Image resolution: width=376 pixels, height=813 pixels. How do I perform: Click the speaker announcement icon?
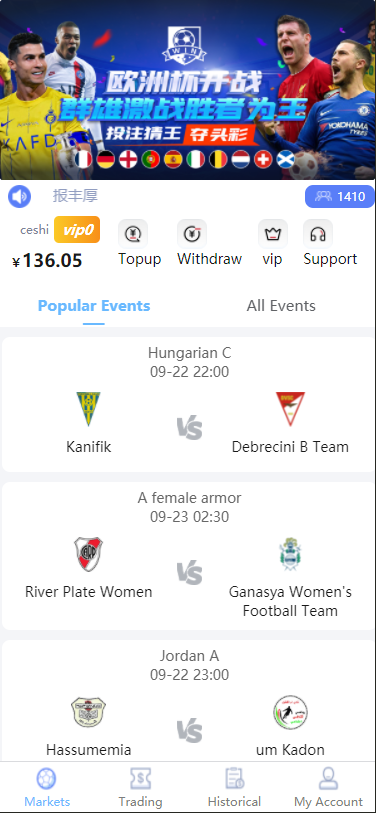pos(19,197)
